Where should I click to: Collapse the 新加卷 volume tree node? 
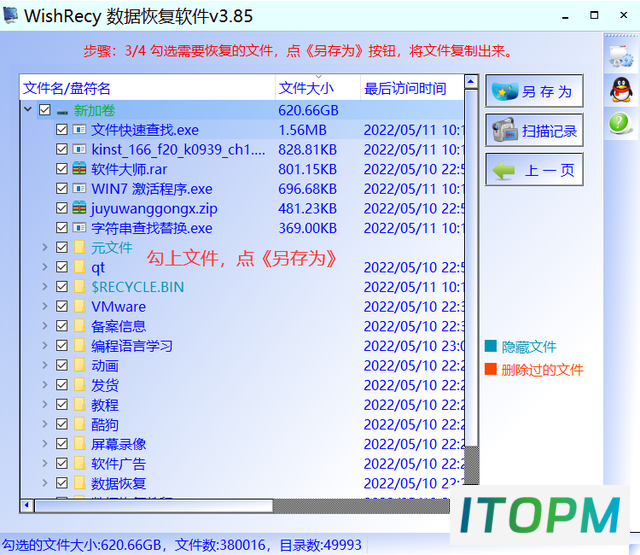[x=28, y=109]
